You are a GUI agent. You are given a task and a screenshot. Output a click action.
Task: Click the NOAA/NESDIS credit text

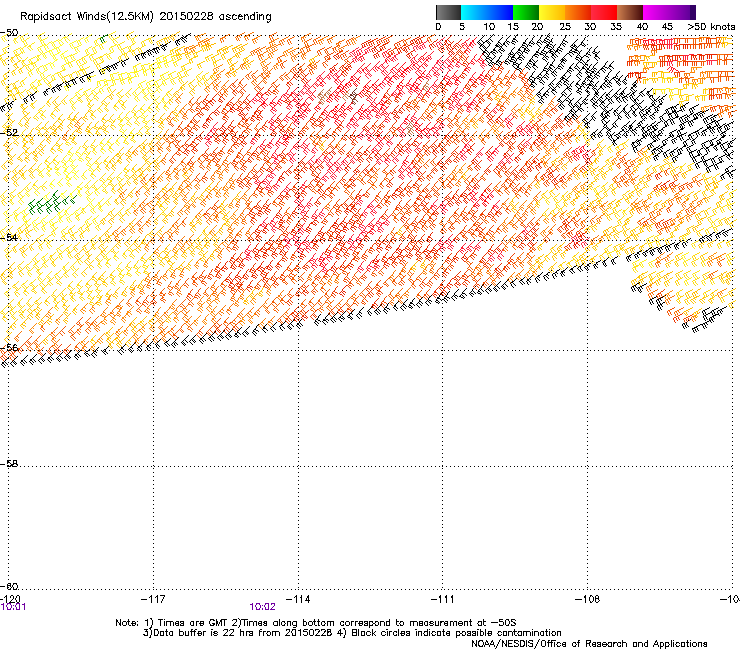589,644
